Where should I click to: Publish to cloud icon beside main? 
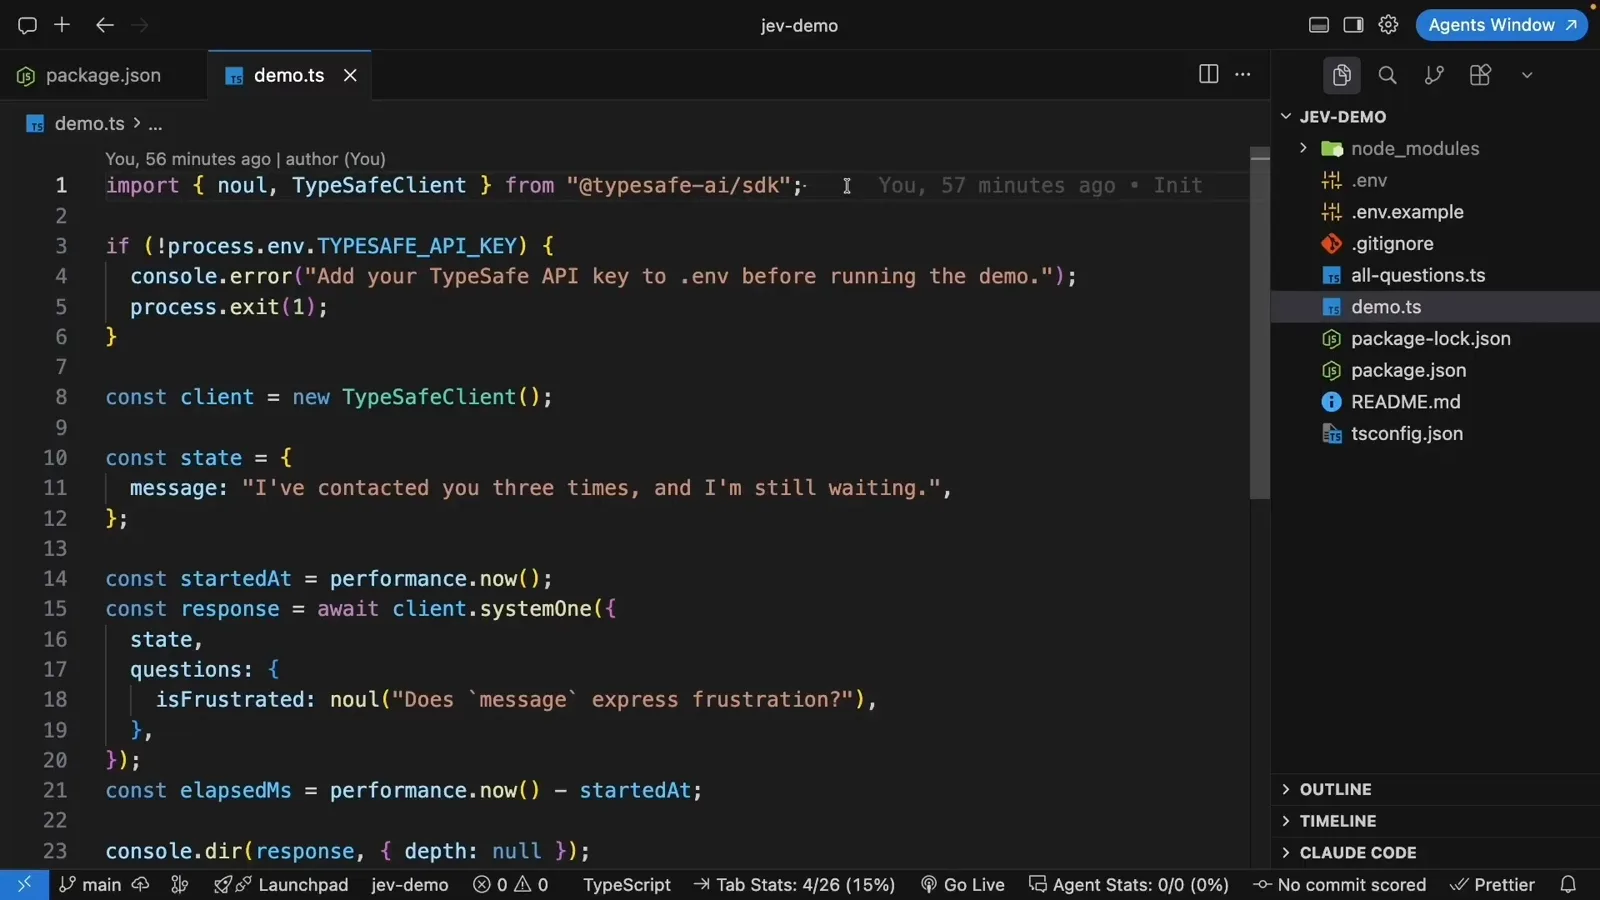tap(141, 885)
